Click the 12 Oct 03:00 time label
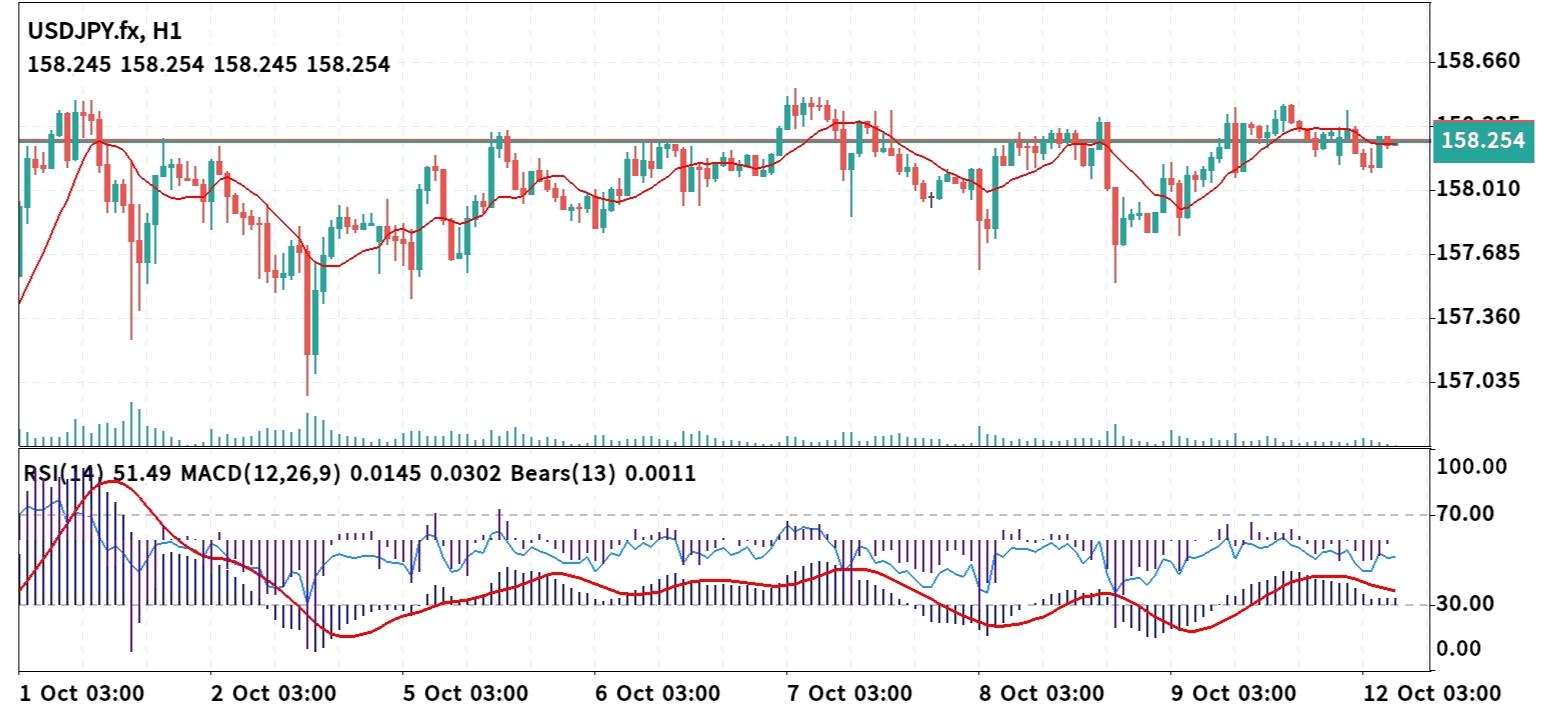Viewport: 1549px width, 720px height. click(x=1432, y=694)
